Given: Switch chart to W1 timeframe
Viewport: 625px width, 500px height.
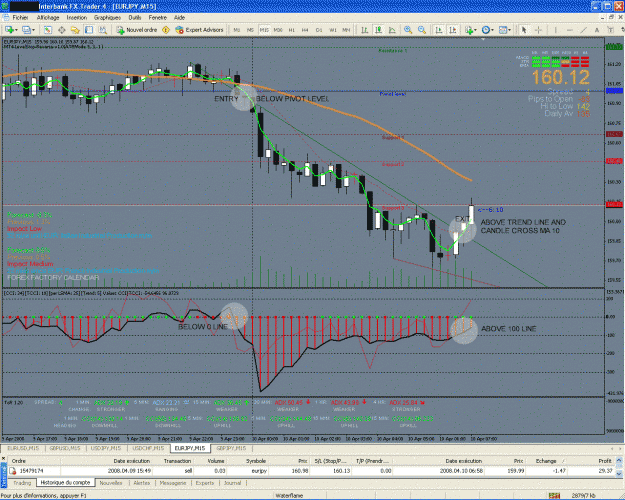Looking at the screenshot, I should pos(333,30).
